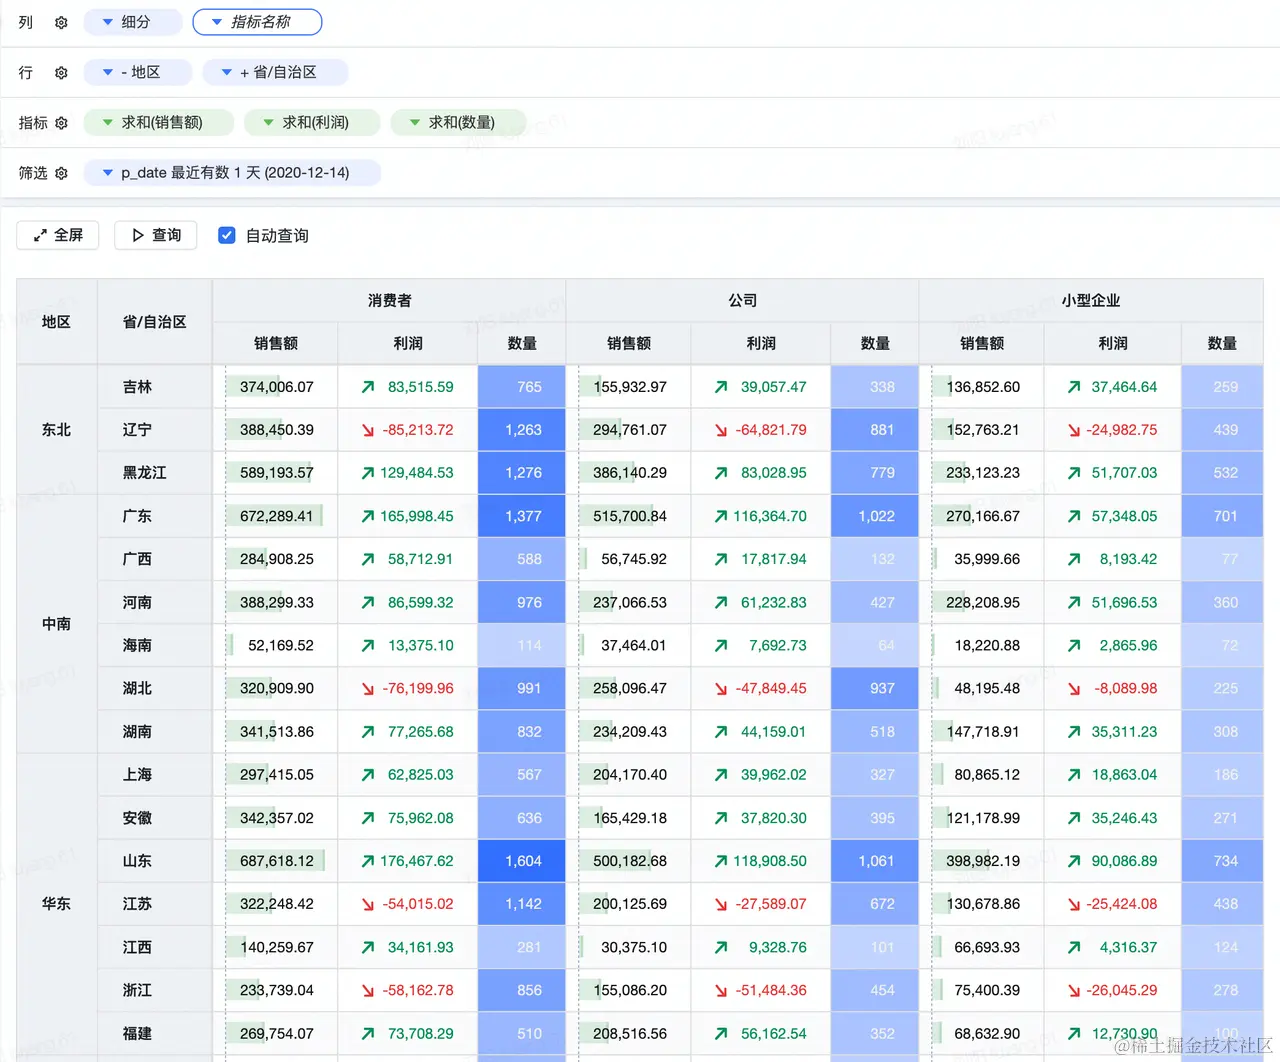Select the 安徽 province row label
1280x1062 pixels.
(155, 818)
